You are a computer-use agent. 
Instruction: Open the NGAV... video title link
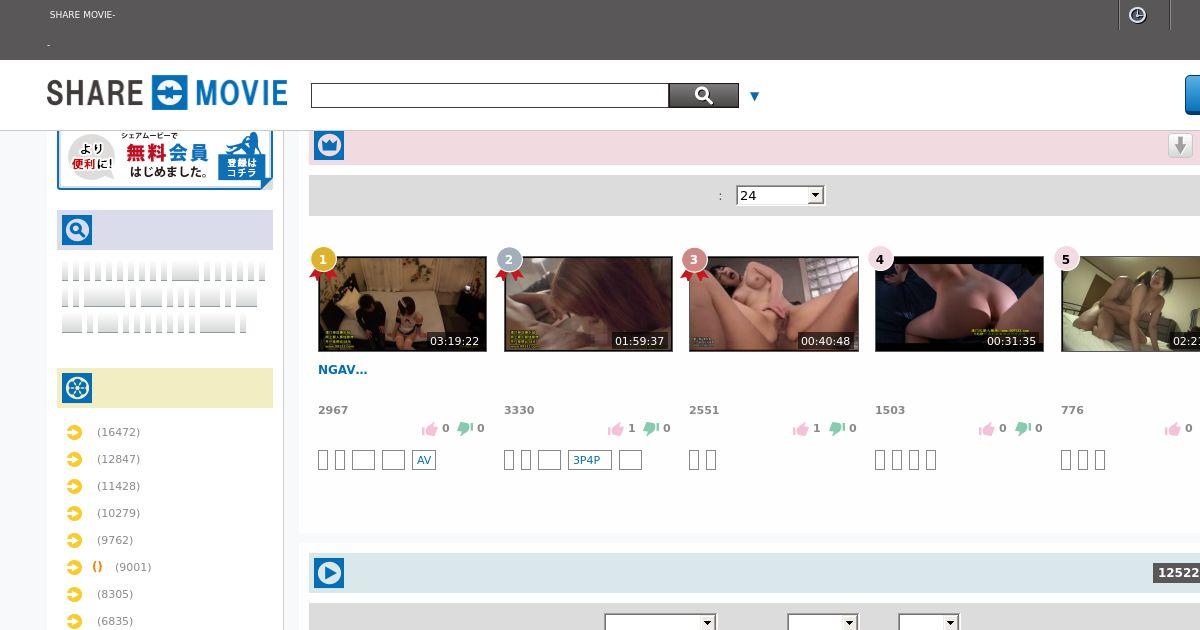click(x=342, y=369)
